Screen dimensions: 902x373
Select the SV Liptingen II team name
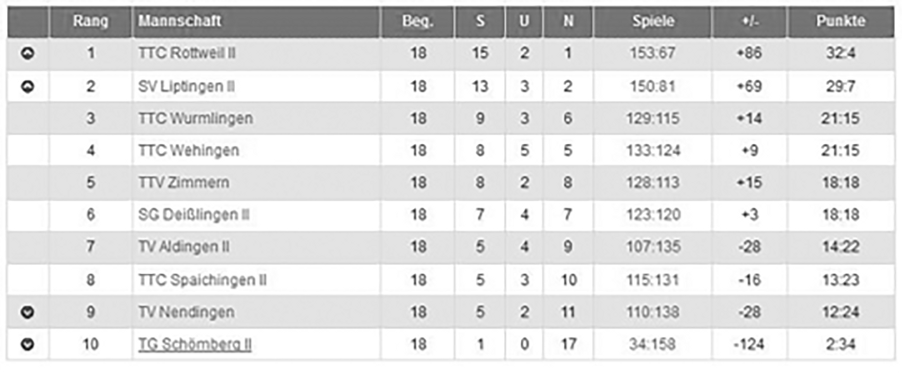click(x=186, y=86)
